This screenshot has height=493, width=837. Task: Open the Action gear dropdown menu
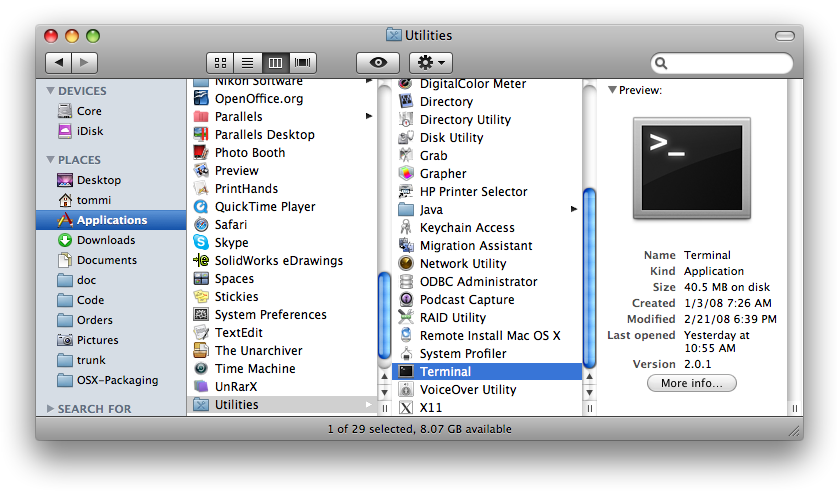[431, 63]
